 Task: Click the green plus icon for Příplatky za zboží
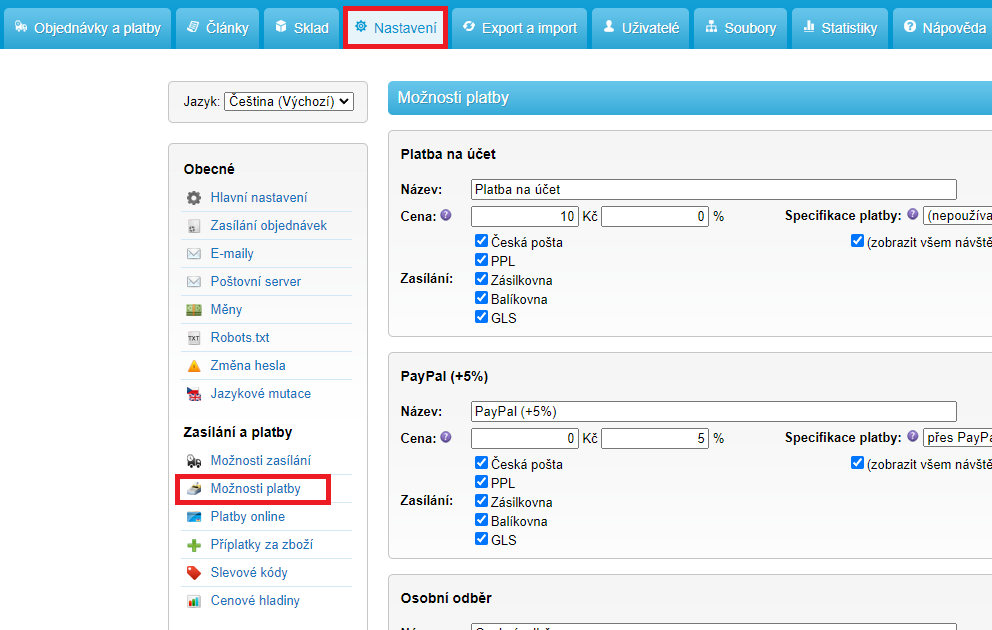click(194, 545)
